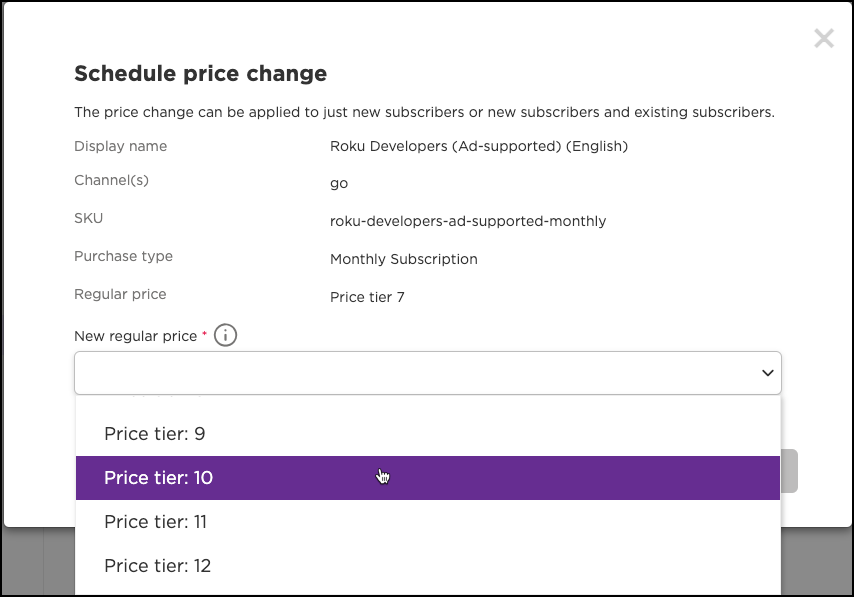The height and width of the screenshot is (597, 854).
Task: Click the channel value 'go'
Action: 339,184
